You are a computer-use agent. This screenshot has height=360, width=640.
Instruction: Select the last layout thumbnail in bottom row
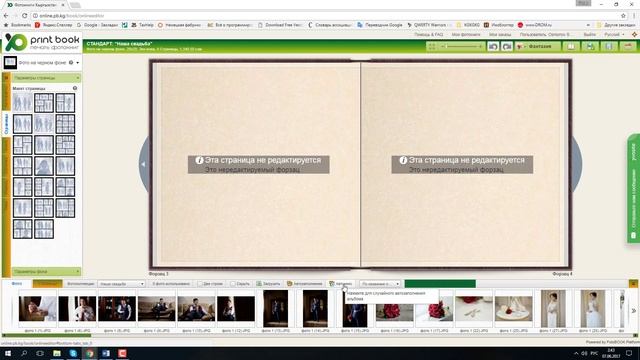pyautogui.click(x=44, y=229)
